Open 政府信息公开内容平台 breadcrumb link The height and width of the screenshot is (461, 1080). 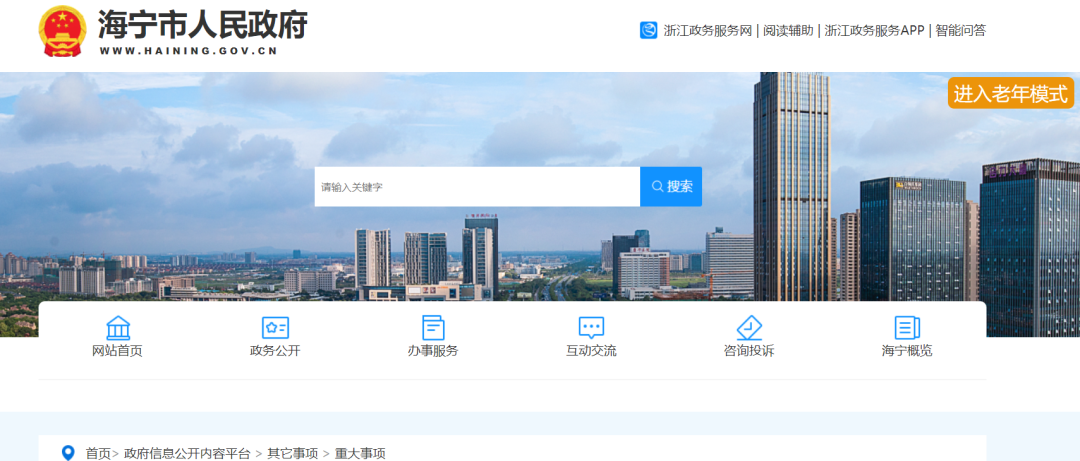[x=187, y=453]
